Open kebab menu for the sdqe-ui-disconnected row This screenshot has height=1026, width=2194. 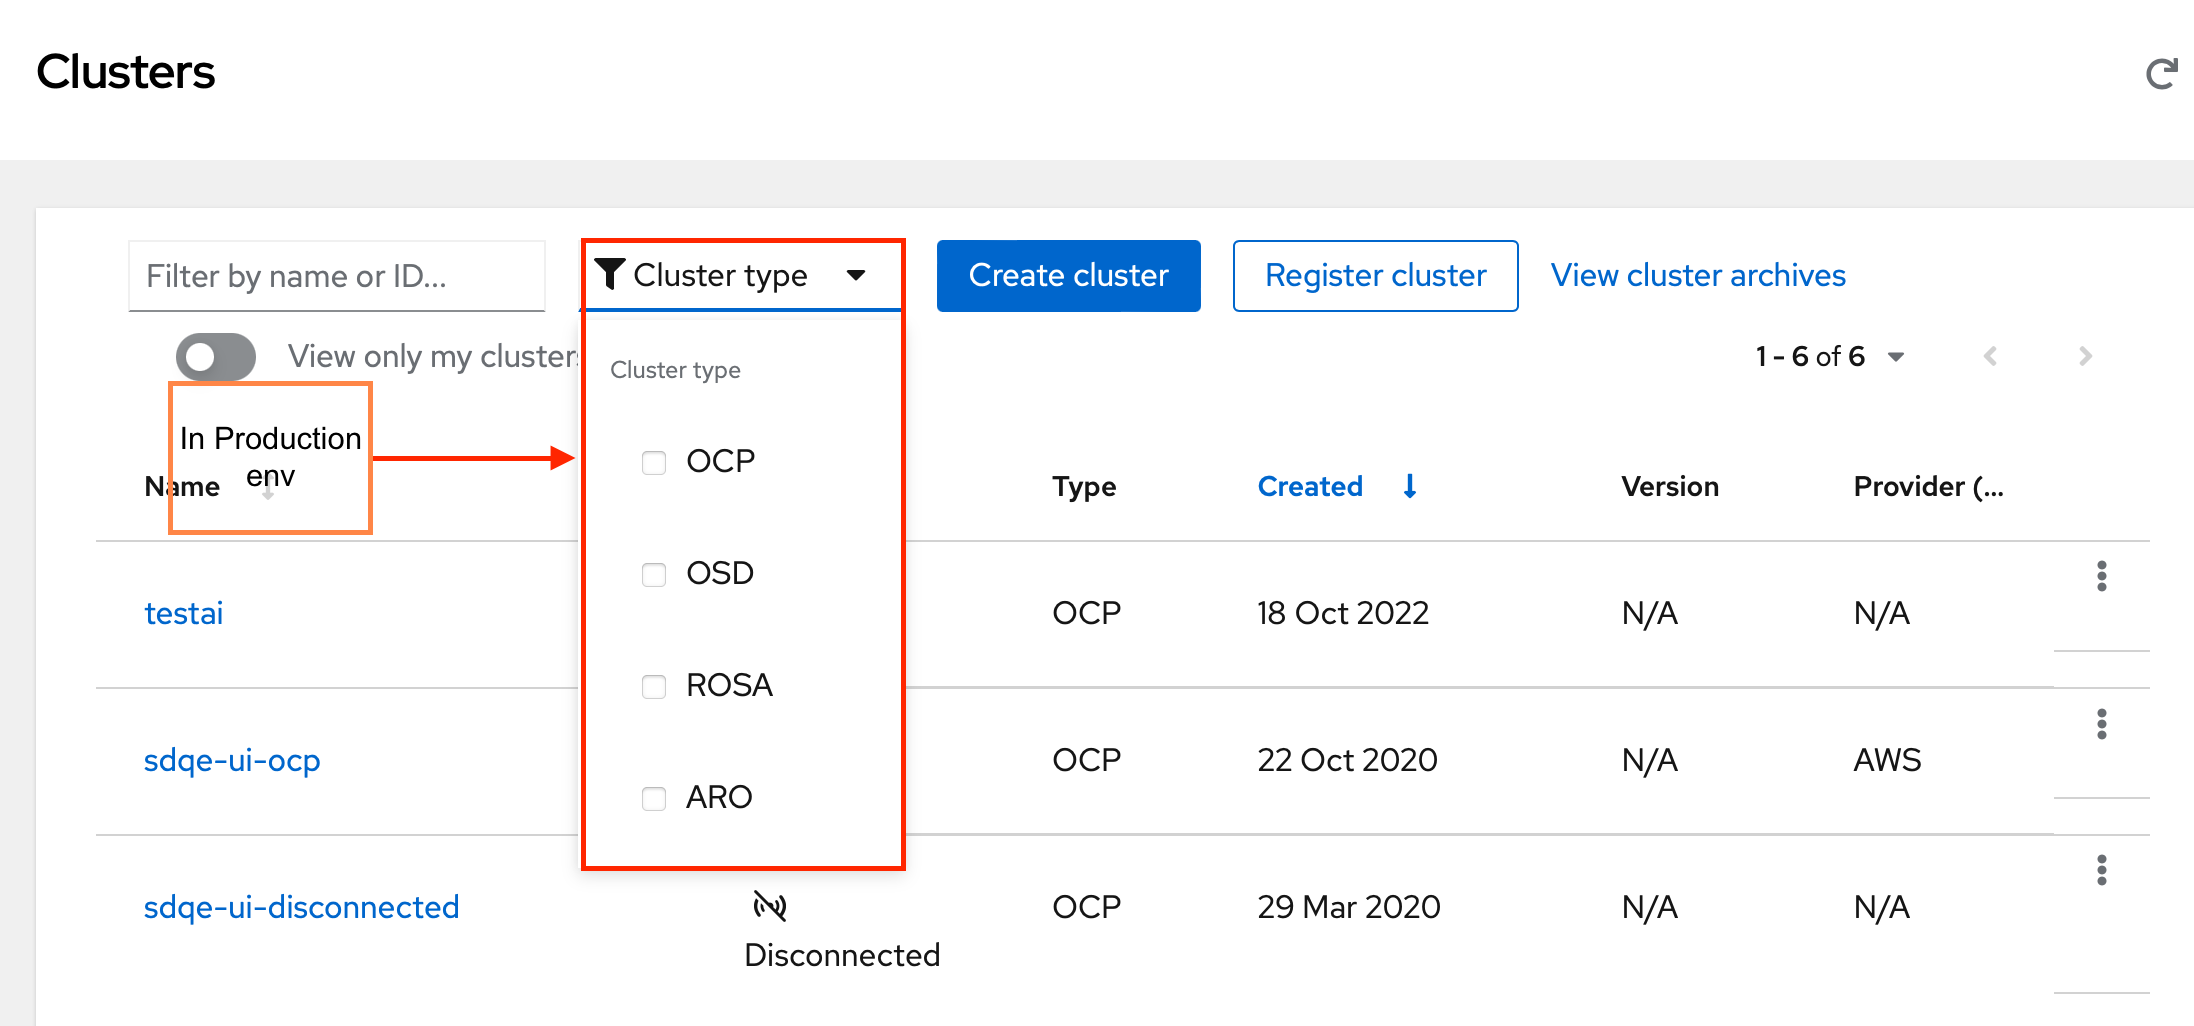point(2101,870)
